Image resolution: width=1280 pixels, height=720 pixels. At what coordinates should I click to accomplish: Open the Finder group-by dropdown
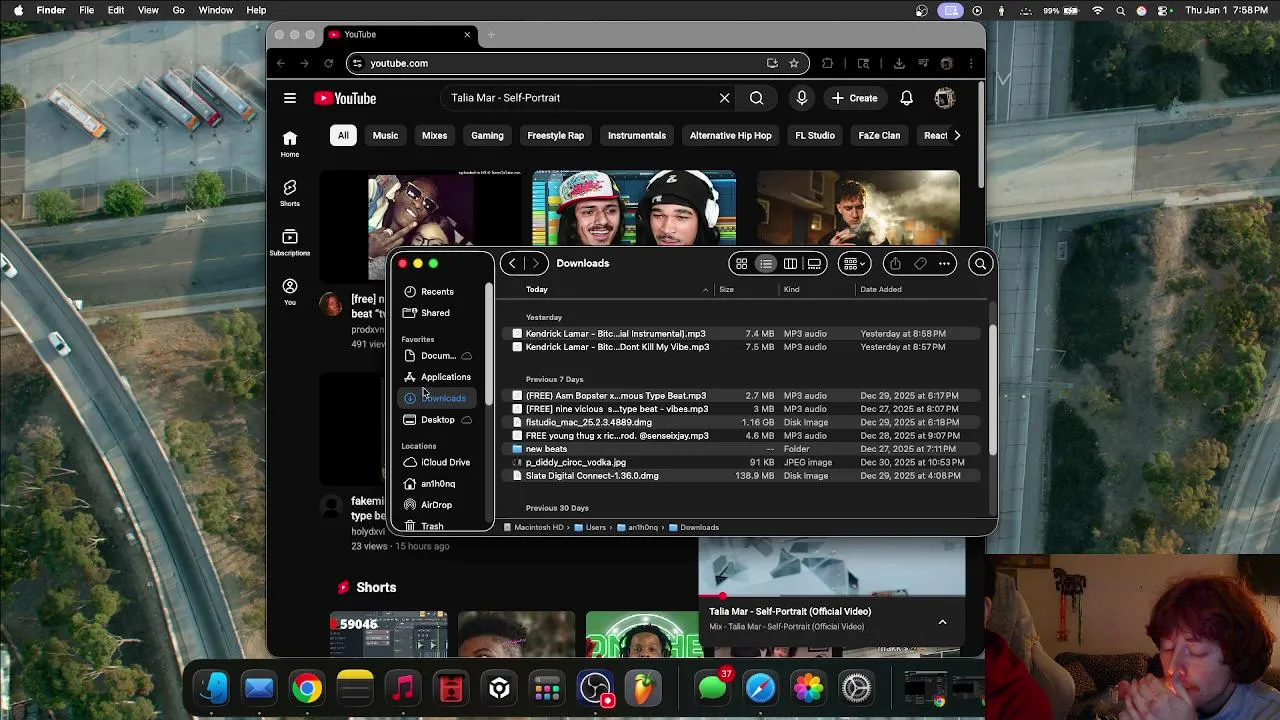[x=852, y=264]
